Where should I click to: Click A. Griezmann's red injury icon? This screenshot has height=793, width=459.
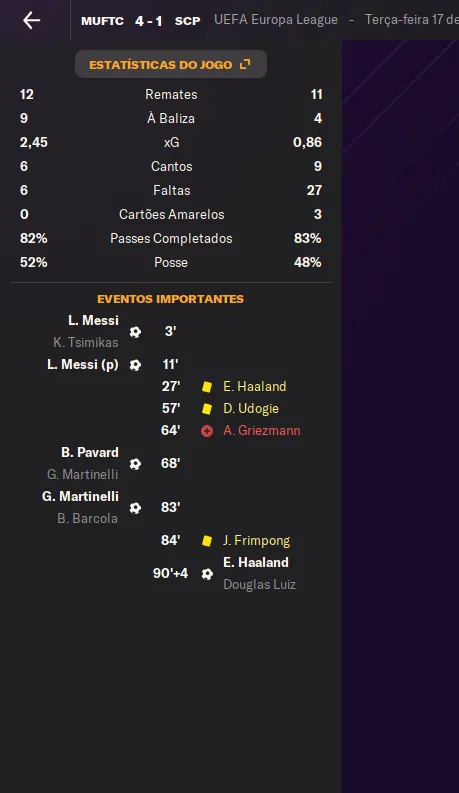207,431
